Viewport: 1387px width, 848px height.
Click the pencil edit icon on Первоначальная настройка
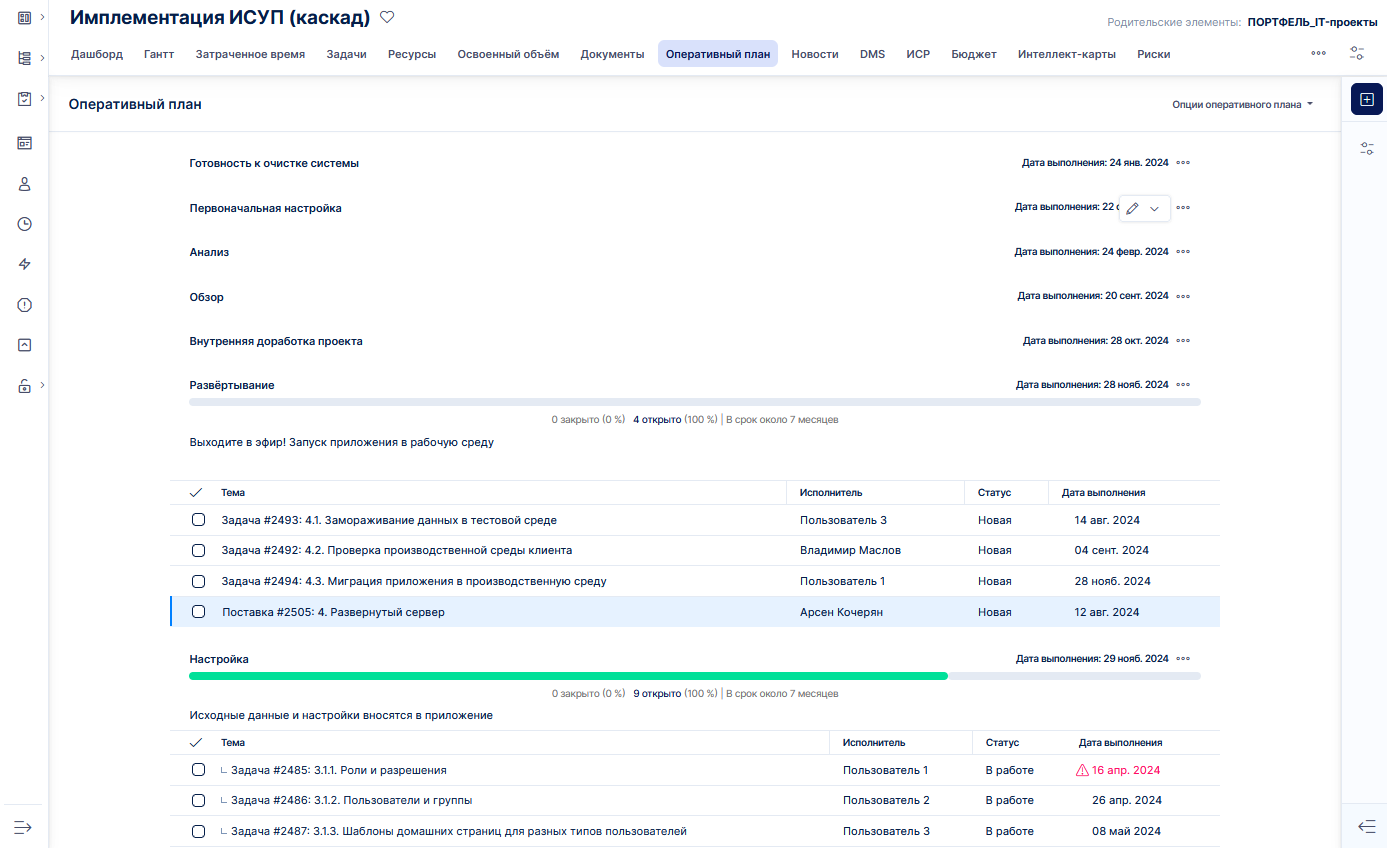pyautogui.click(x=1132, y=208)
